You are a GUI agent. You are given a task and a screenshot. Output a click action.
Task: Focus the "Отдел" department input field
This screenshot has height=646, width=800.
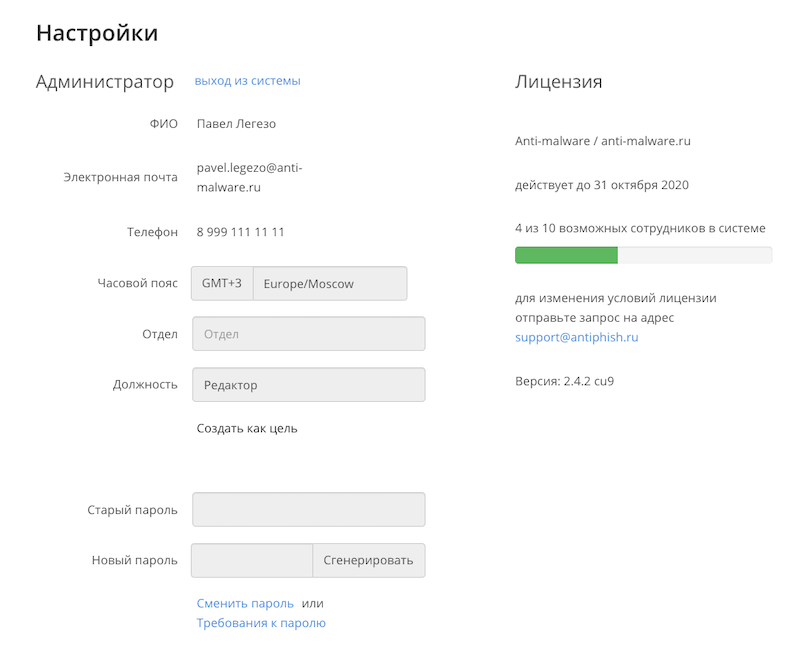pos(308,334)
